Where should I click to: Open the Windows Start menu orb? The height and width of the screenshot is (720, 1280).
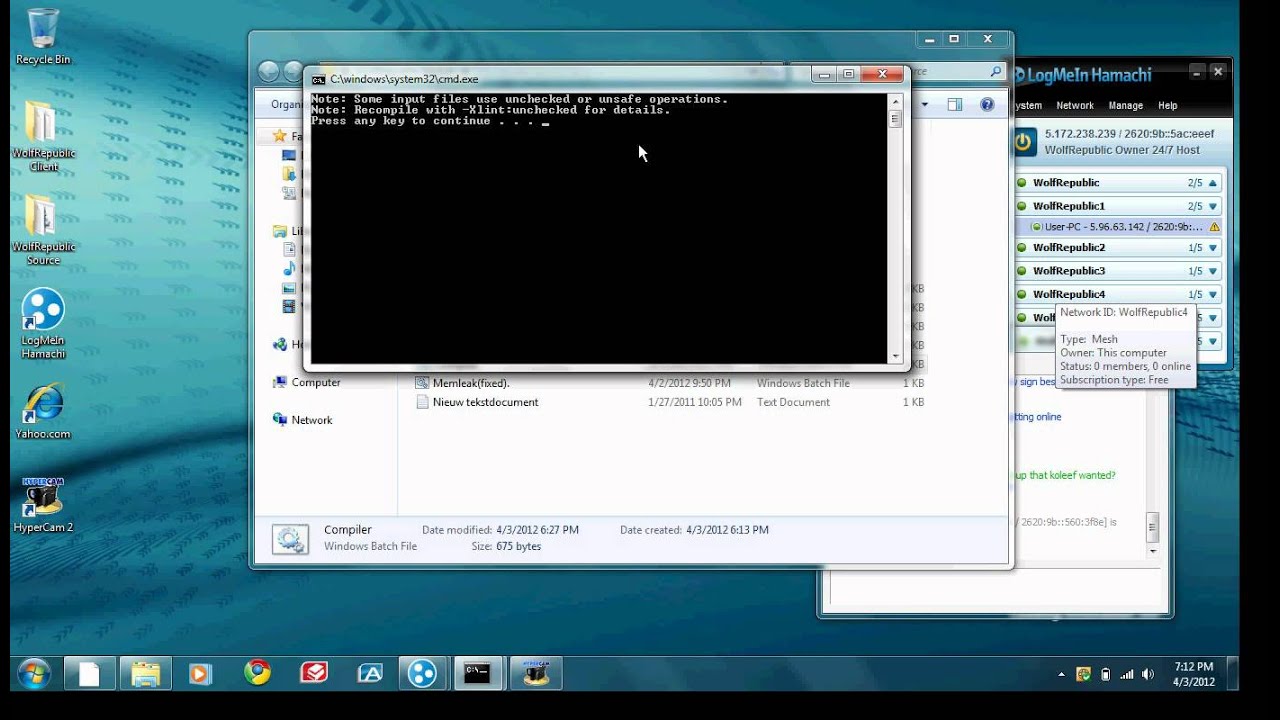[x=33, y=674]
